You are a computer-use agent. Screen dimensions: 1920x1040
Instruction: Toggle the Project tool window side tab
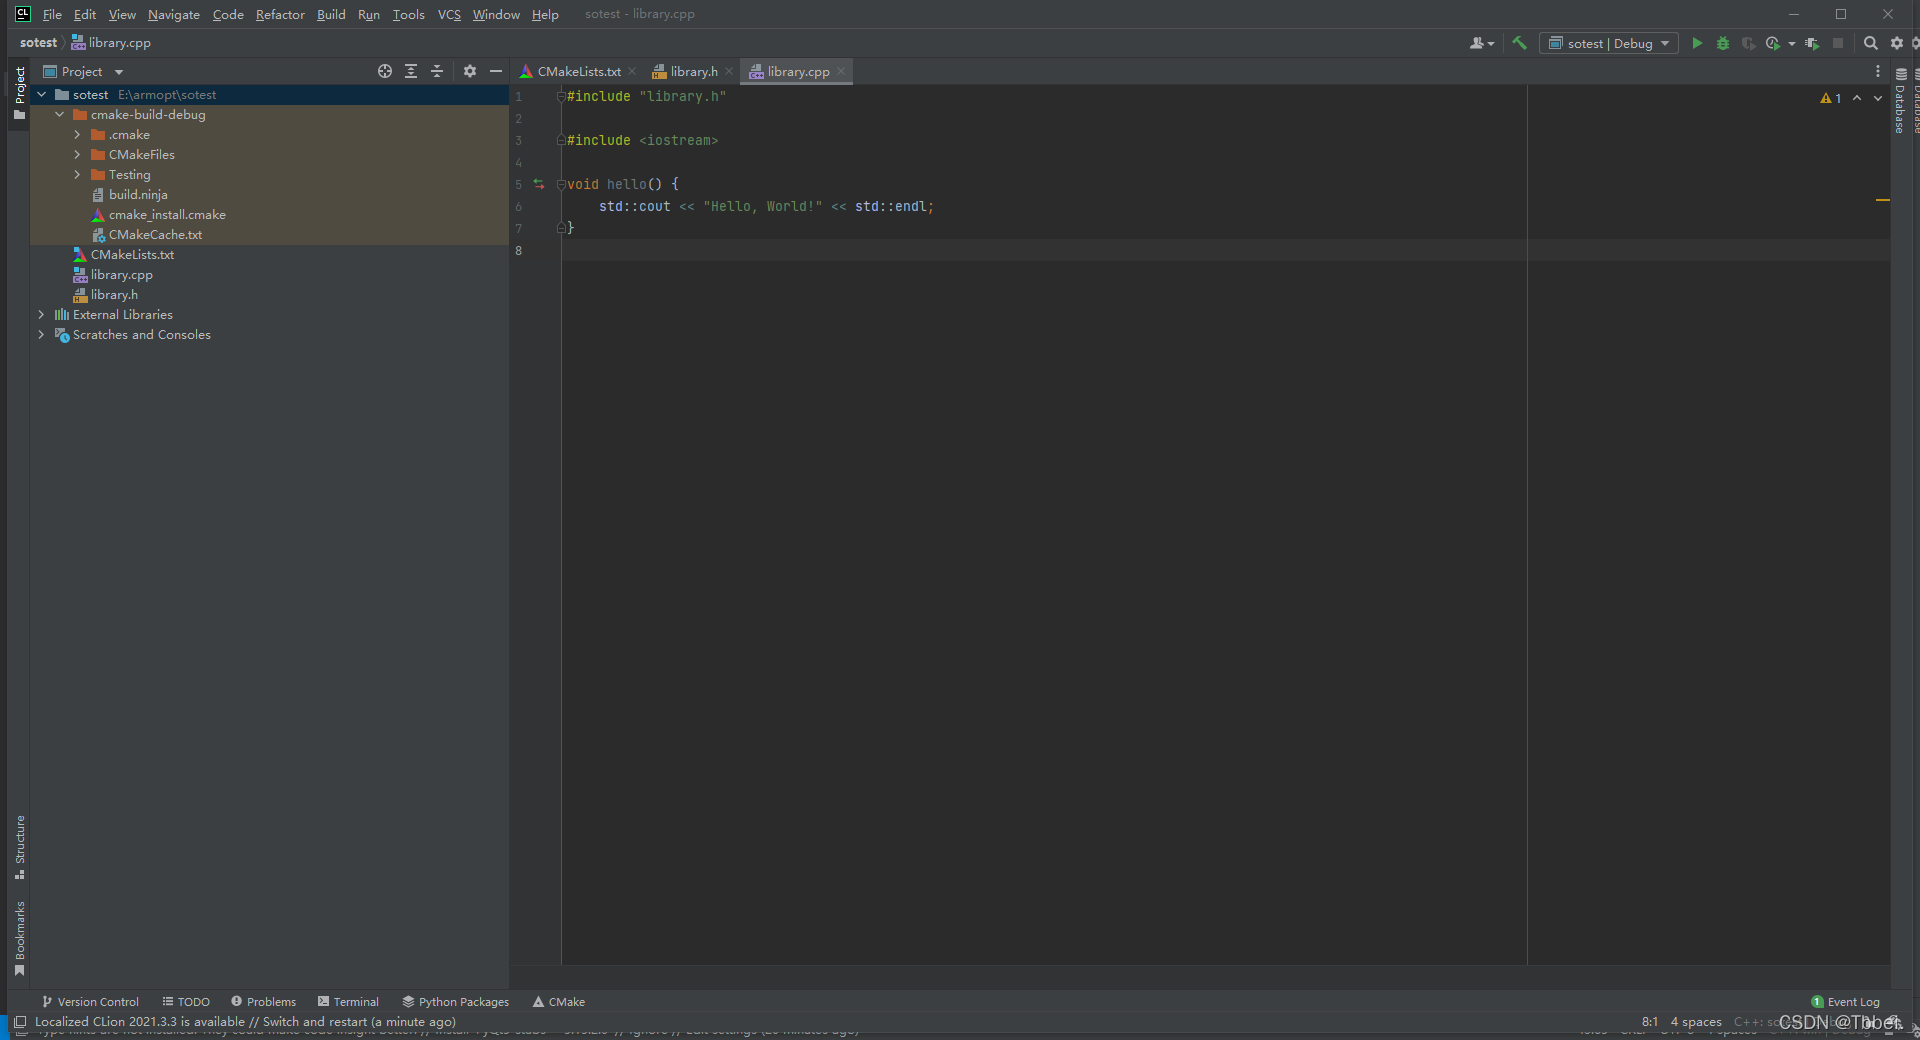click(x=19, y=93)
